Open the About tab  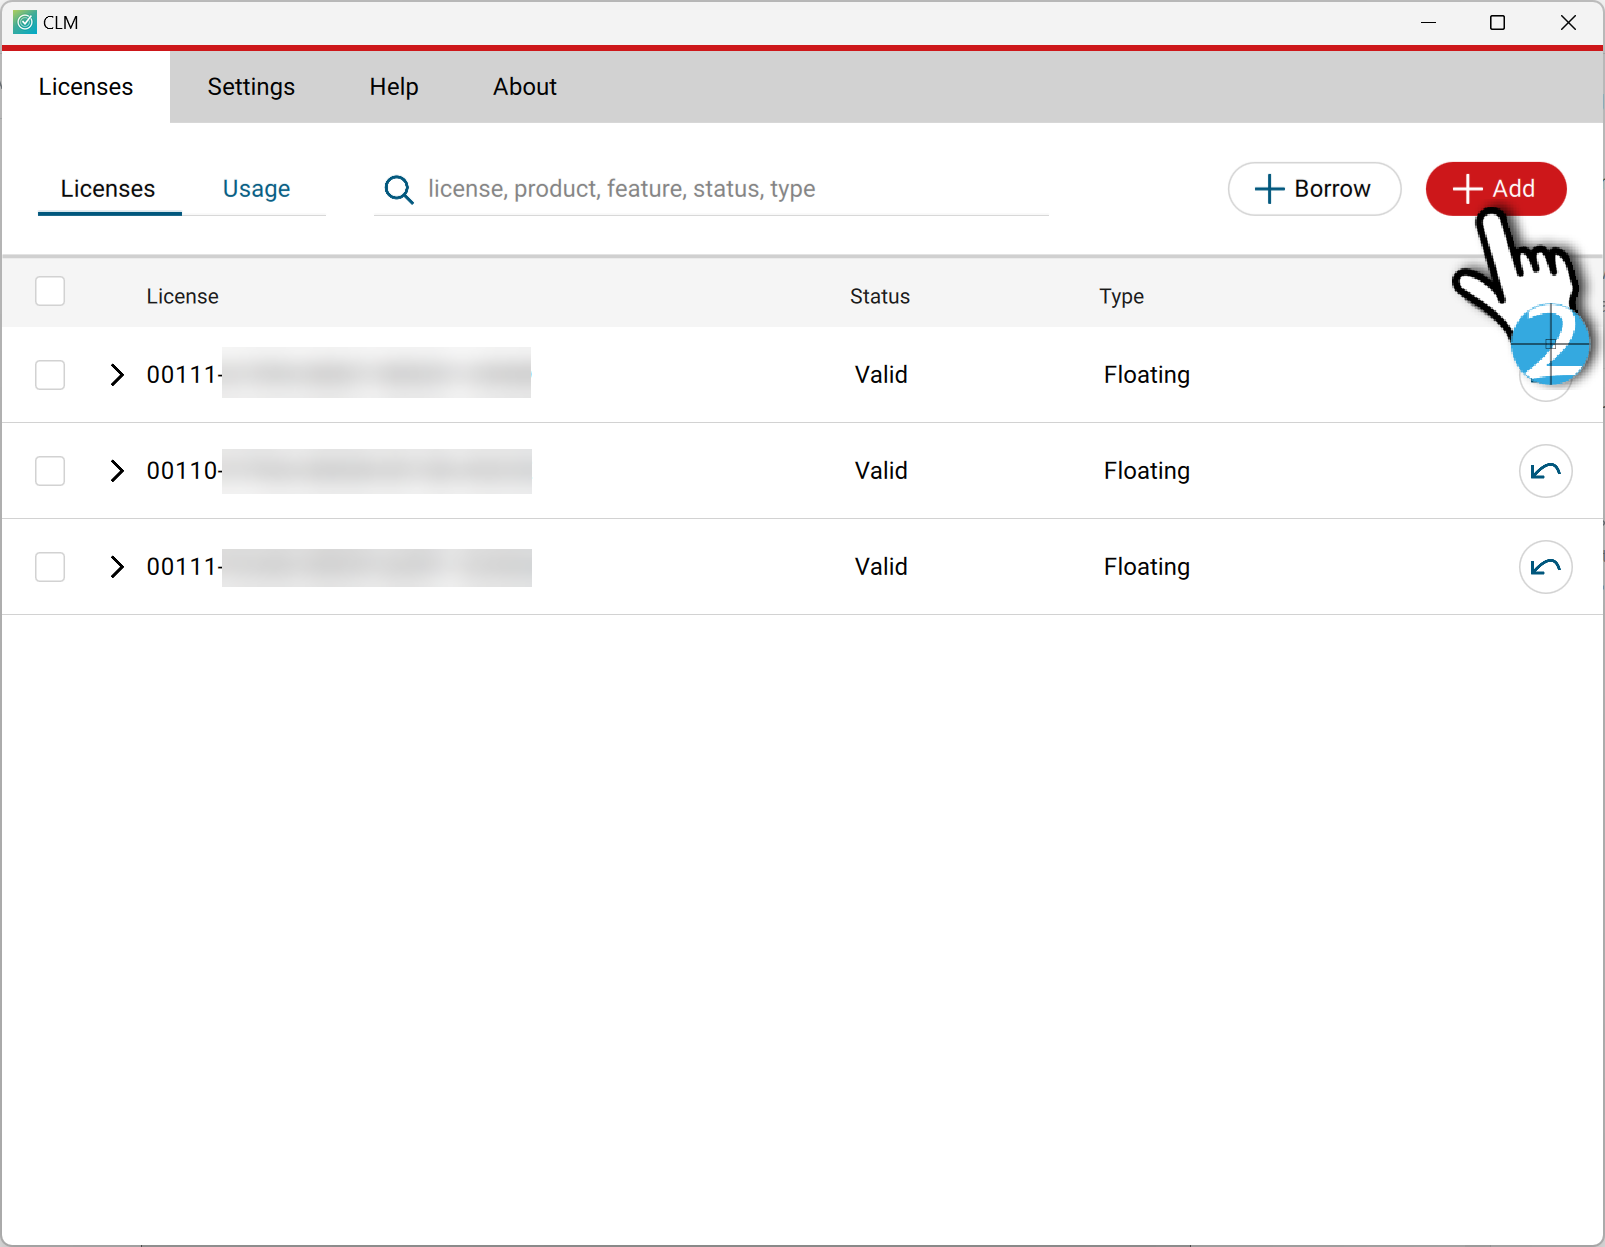[x=525, y=87]
